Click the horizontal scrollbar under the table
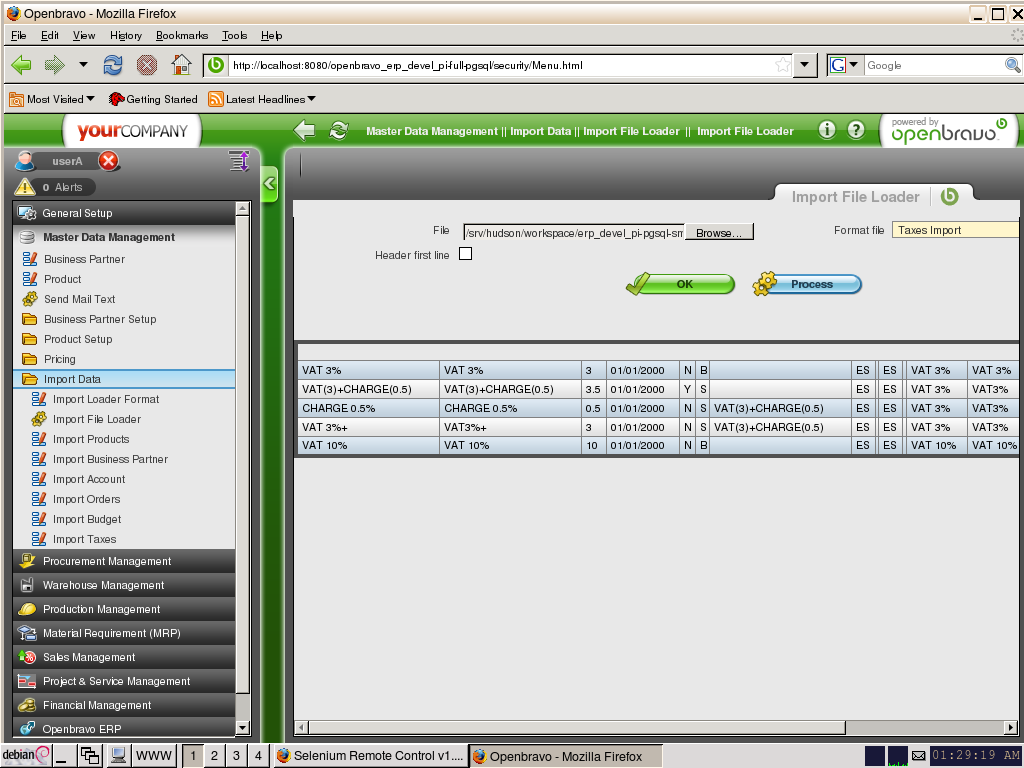This screenshot has width=1024, height=768. click(x=577, y=727)
